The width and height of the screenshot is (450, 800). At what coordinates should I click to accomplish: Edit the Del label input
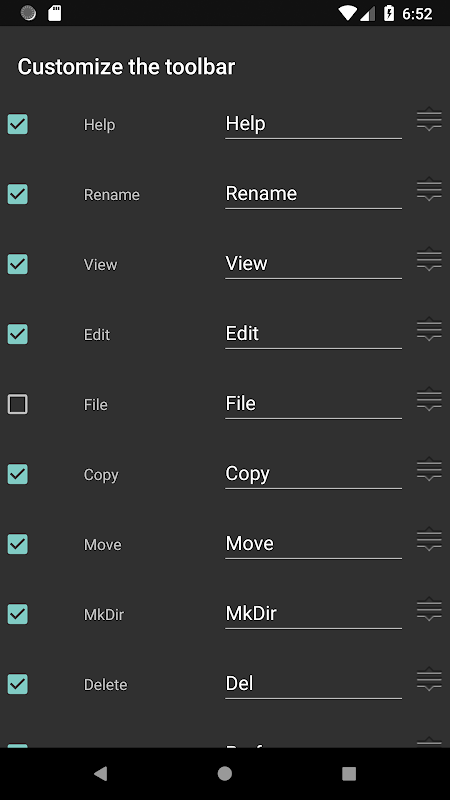313,684
